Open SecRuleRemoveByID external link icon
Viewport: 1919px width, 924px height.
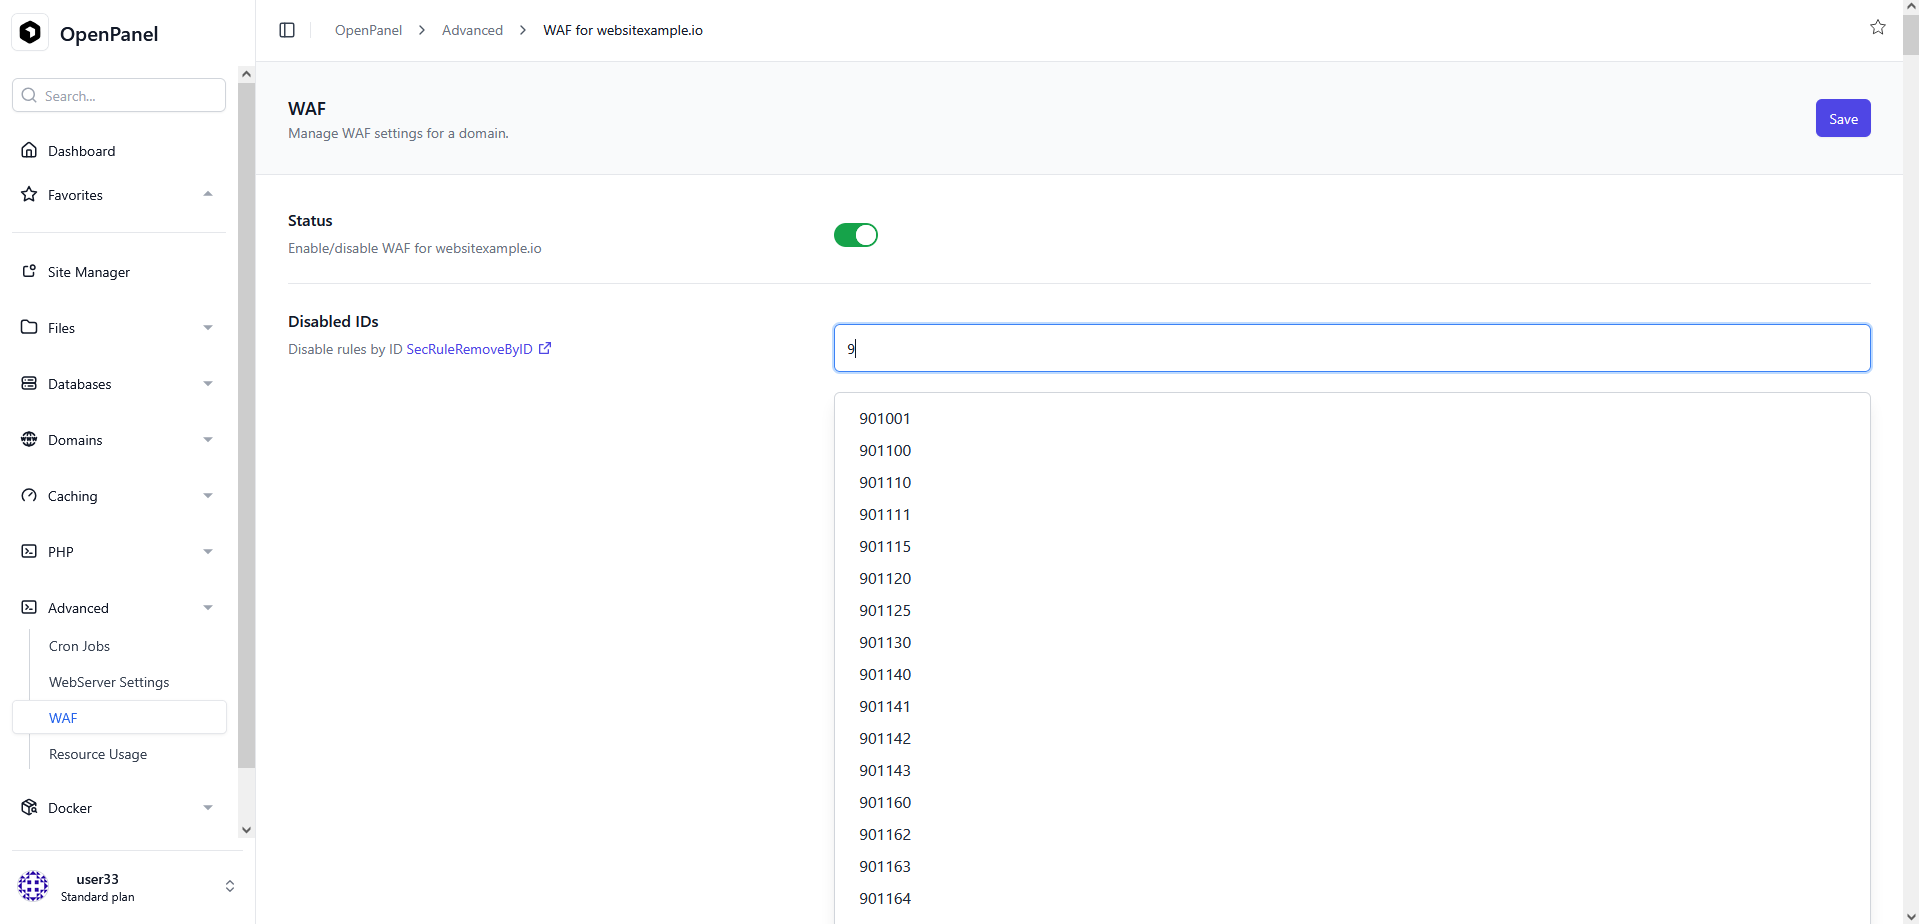pyautogui.click(x=545, y=349)
